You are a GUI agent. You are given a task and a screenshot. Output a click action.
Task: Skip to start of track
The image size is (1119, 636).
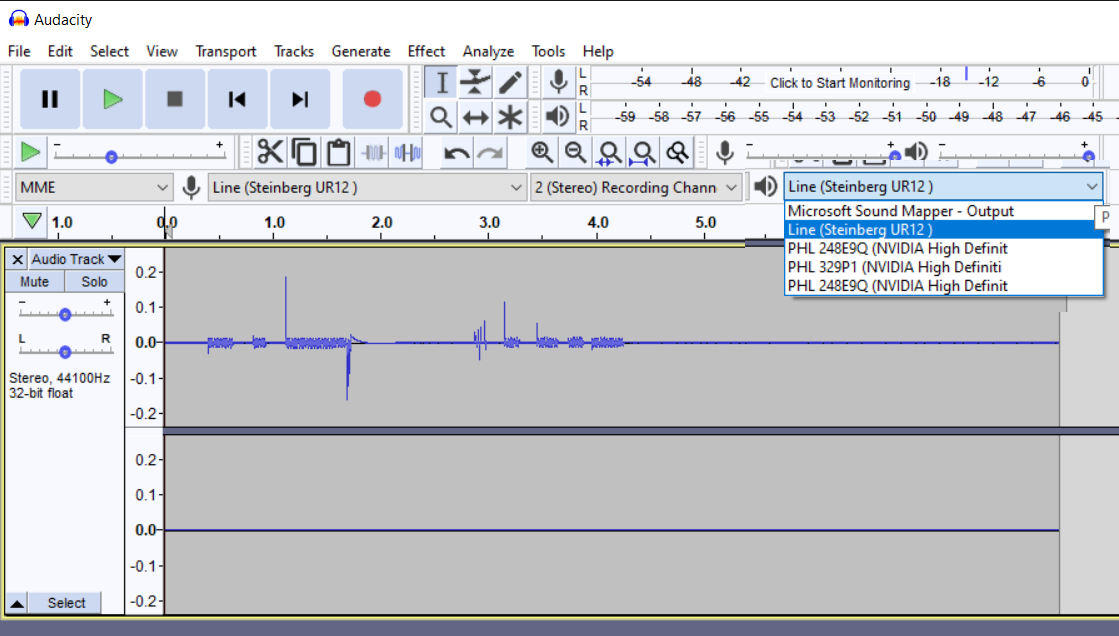pyautogui.click(x=237, y=99)
